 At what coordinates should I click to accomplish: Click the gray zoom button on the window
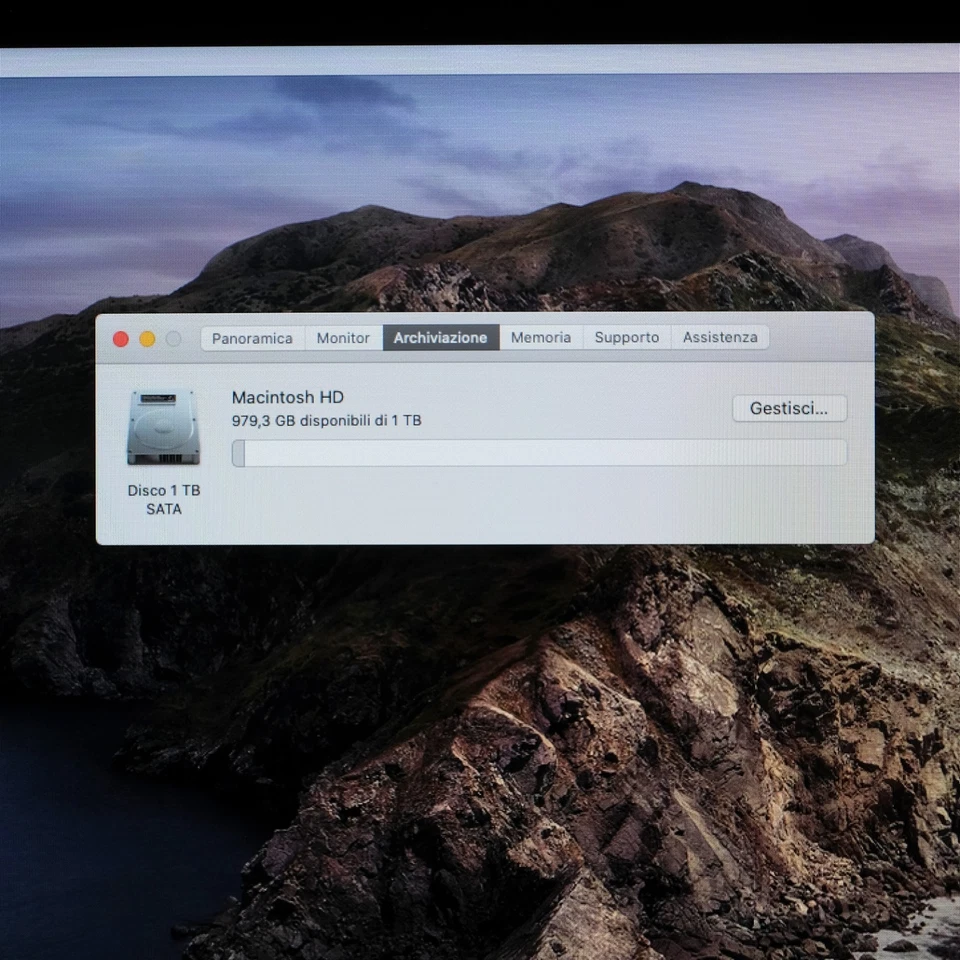click(x=173, y=338)
